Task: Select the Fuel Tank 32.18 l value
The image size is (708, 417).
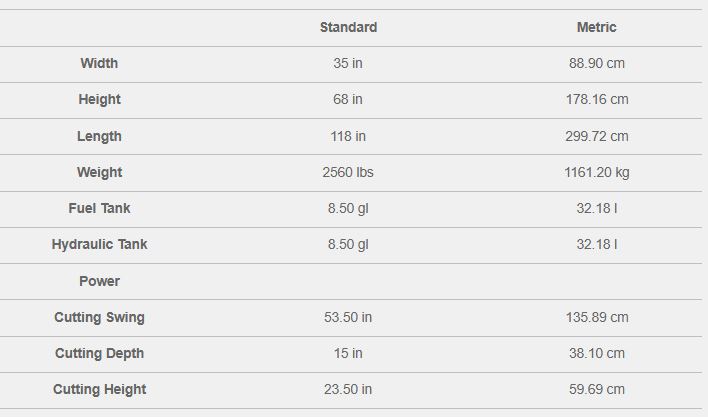Action: pos(597,208)
